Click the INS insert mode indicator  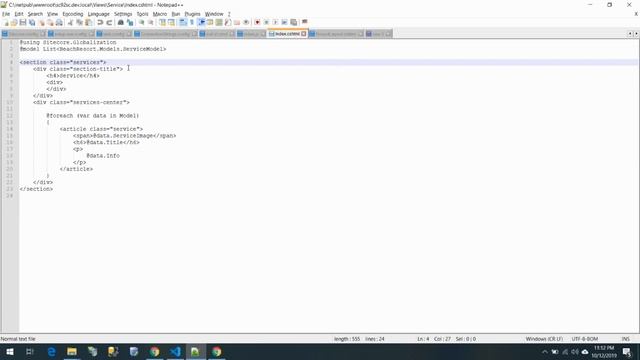(625, 339)
